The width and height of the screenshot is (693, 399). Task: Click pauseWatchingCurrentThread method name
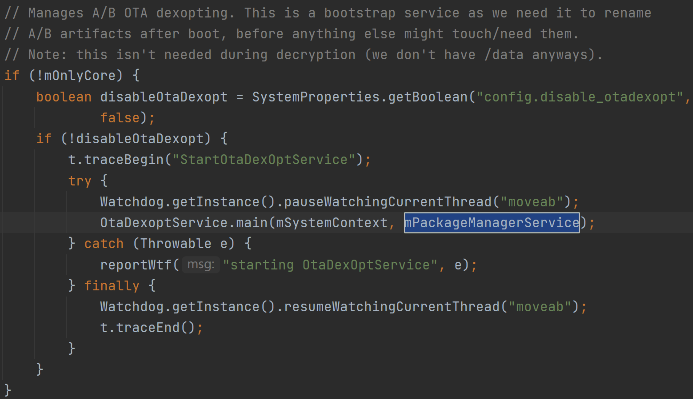[388, 201]
